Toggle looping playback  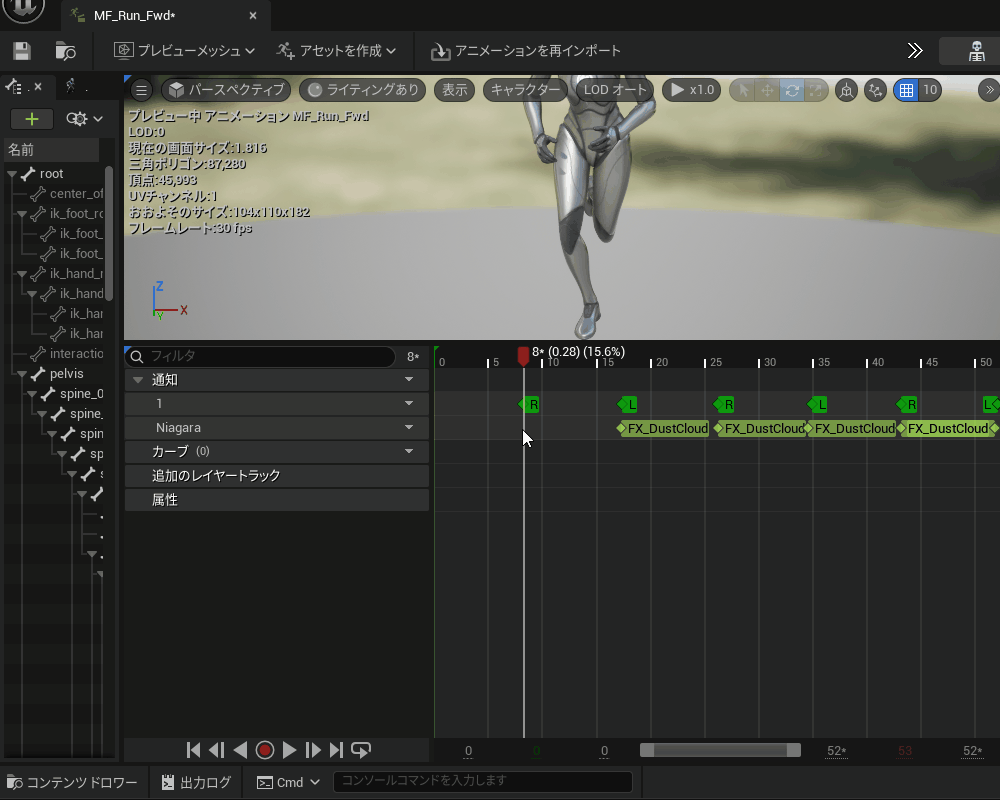(361, 750)
